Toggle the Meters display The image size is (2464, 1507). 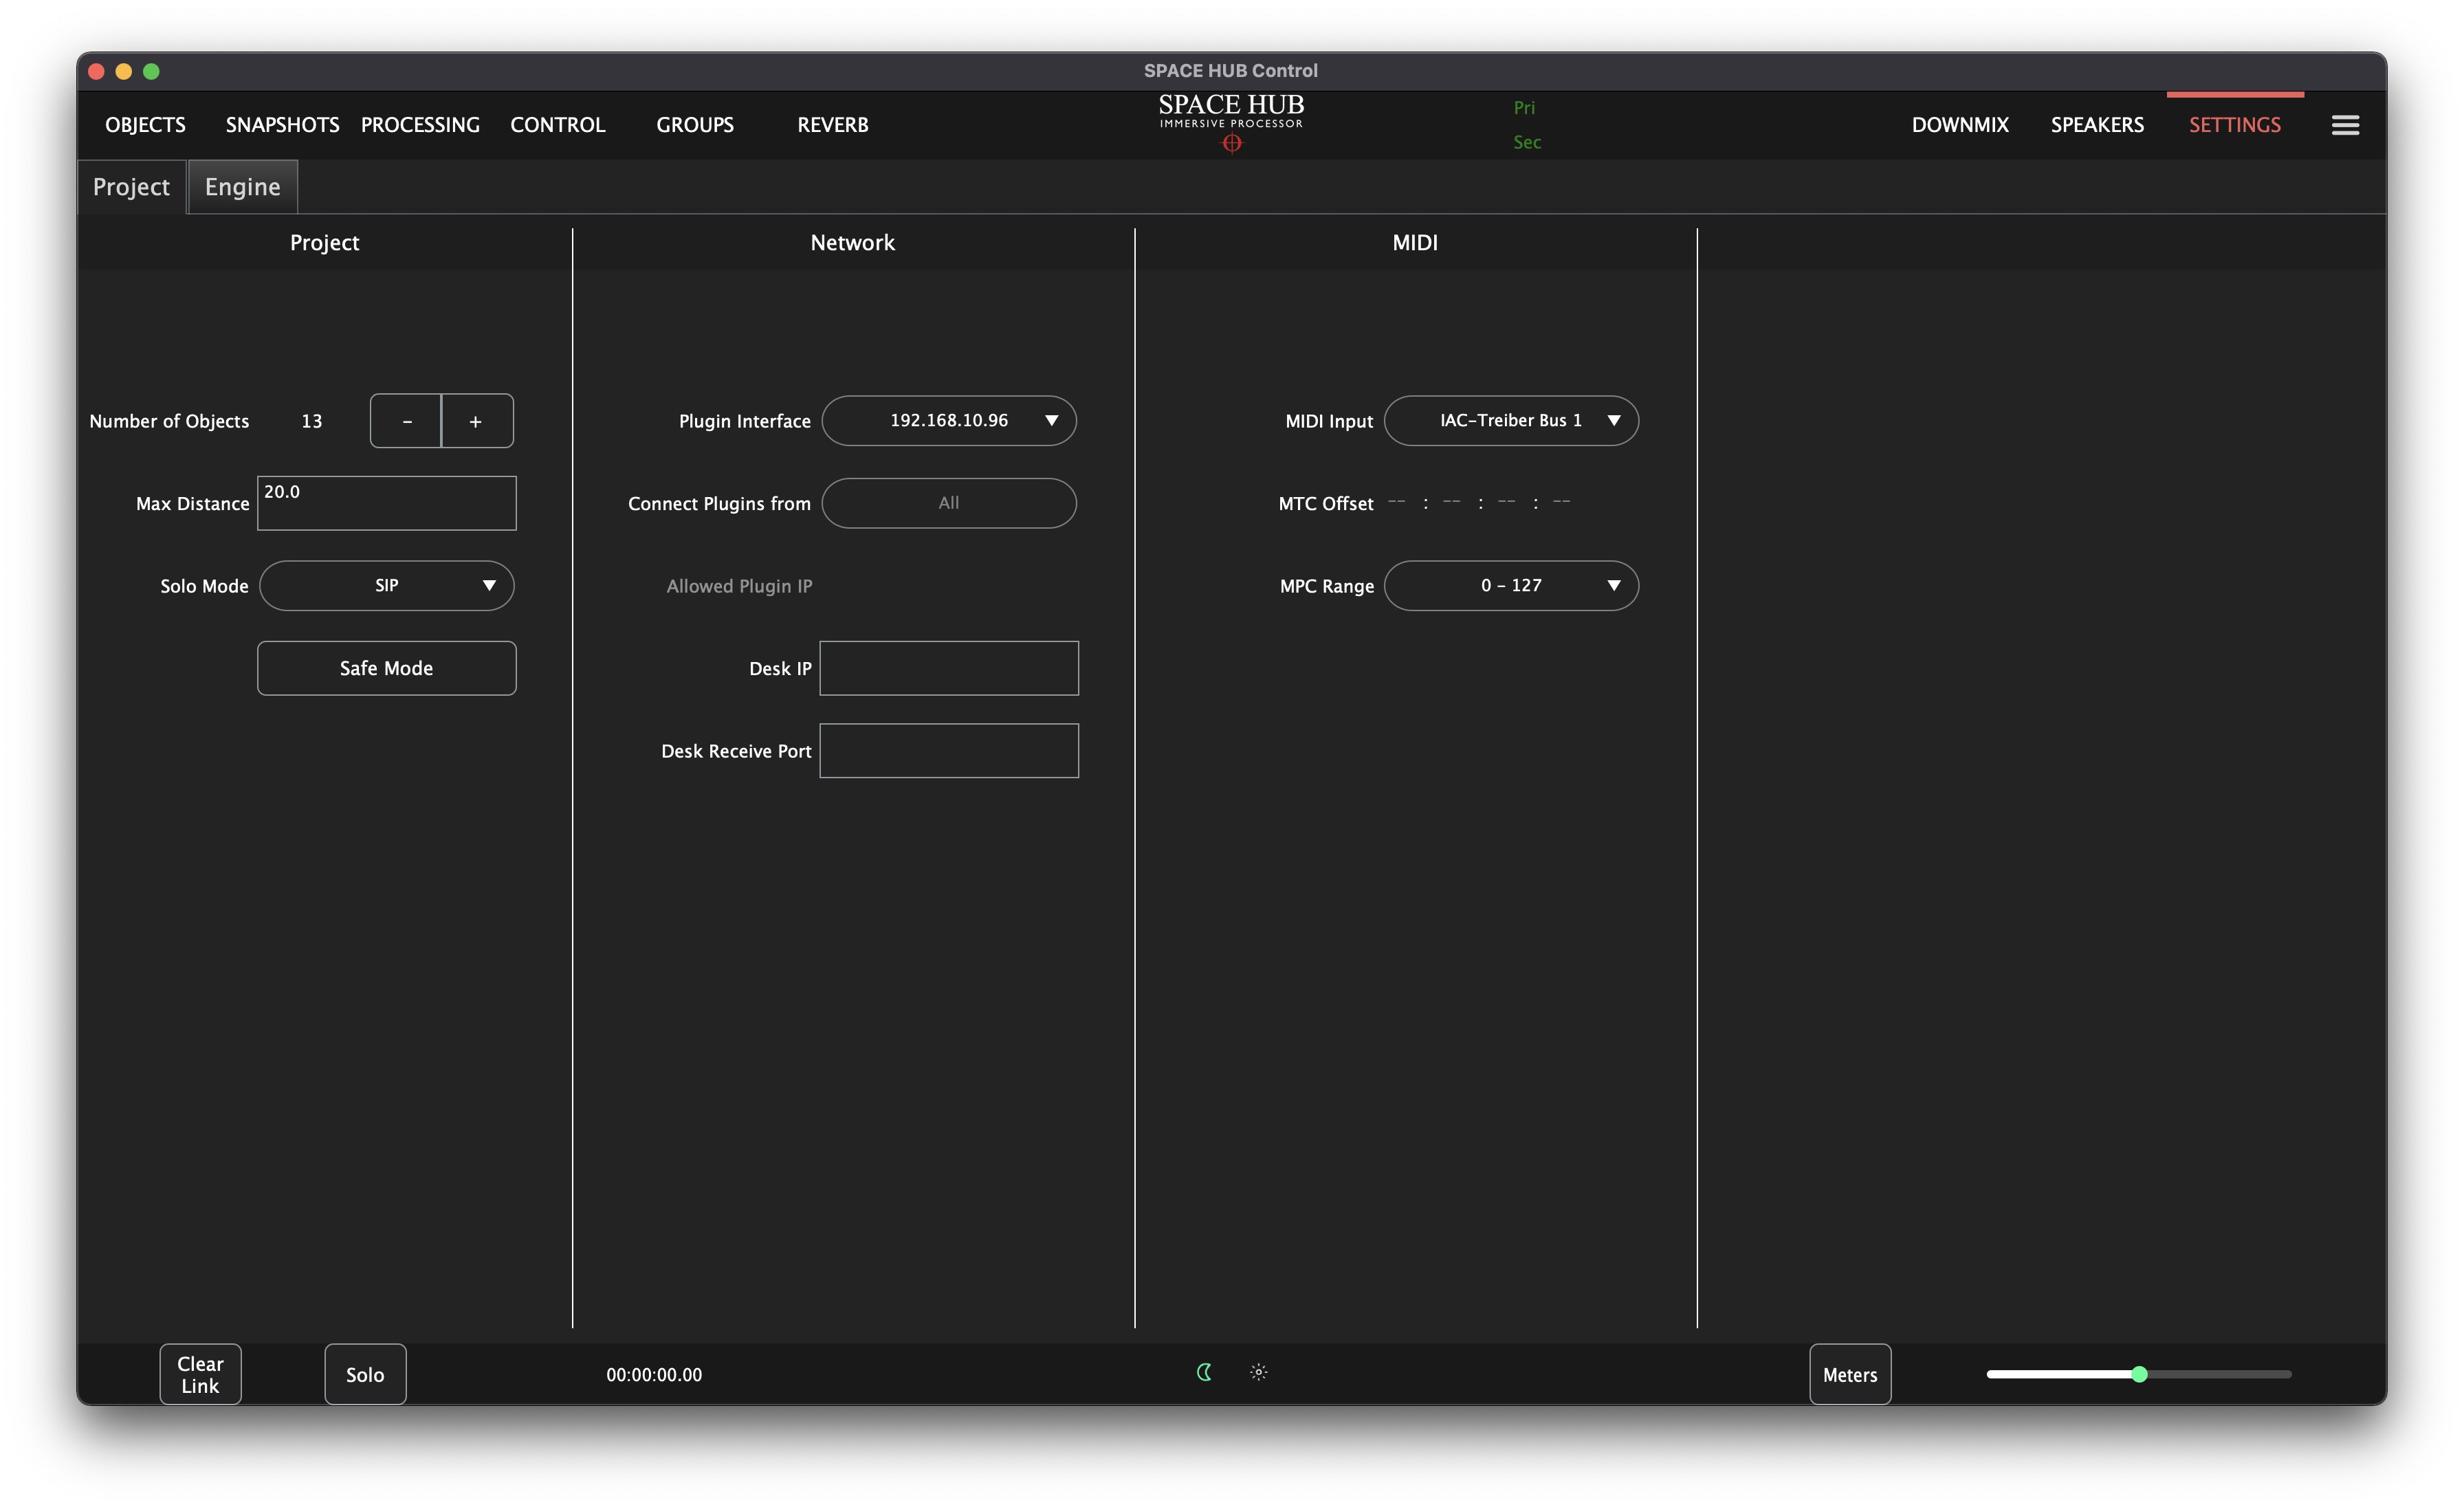click(x=1850, y=1374)
